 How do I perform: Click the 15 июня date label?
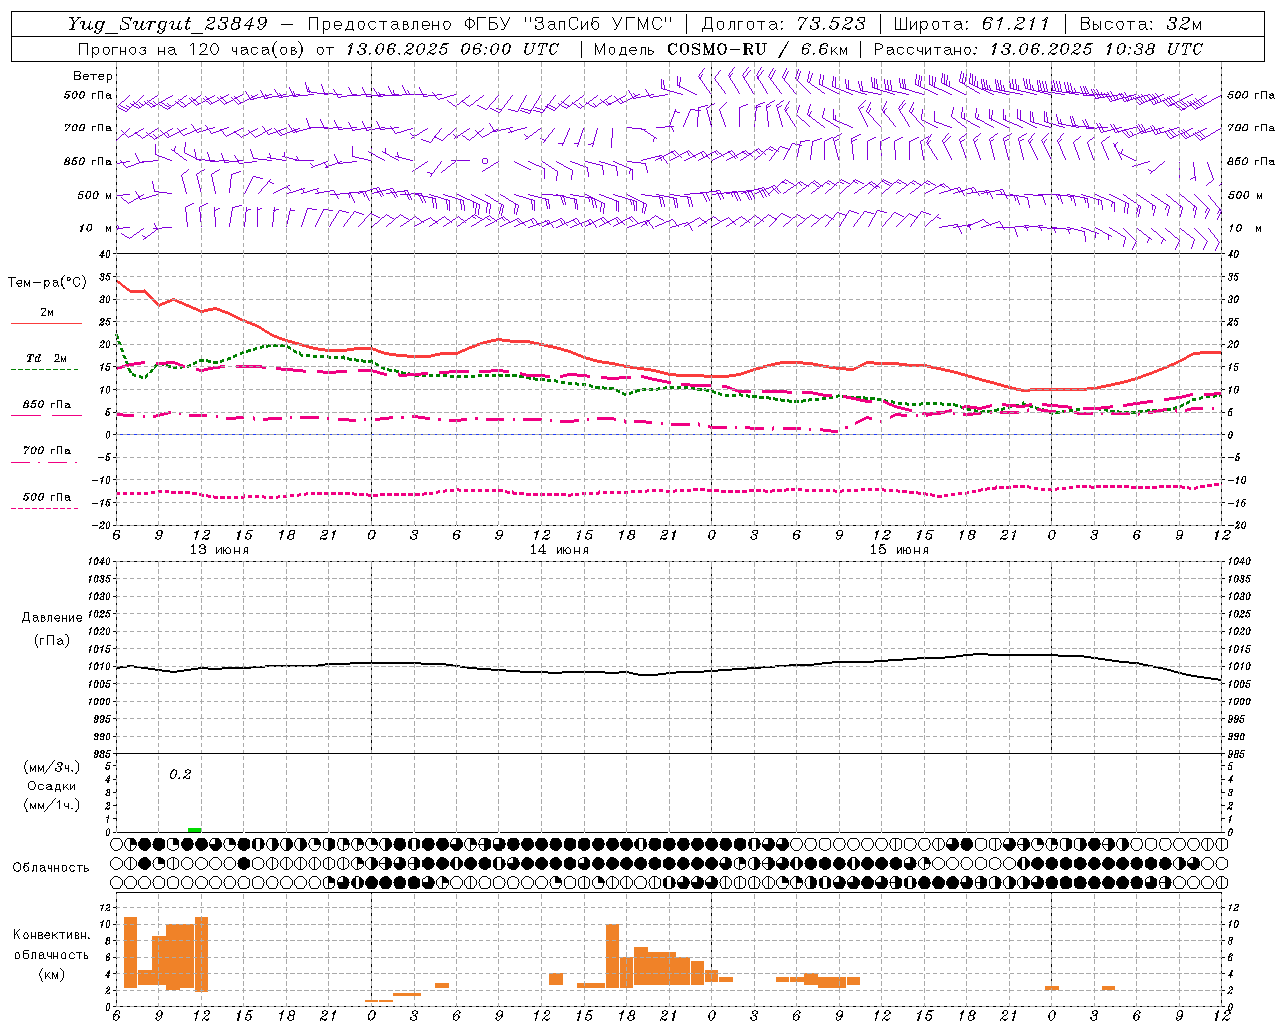[x=899, y=550]
